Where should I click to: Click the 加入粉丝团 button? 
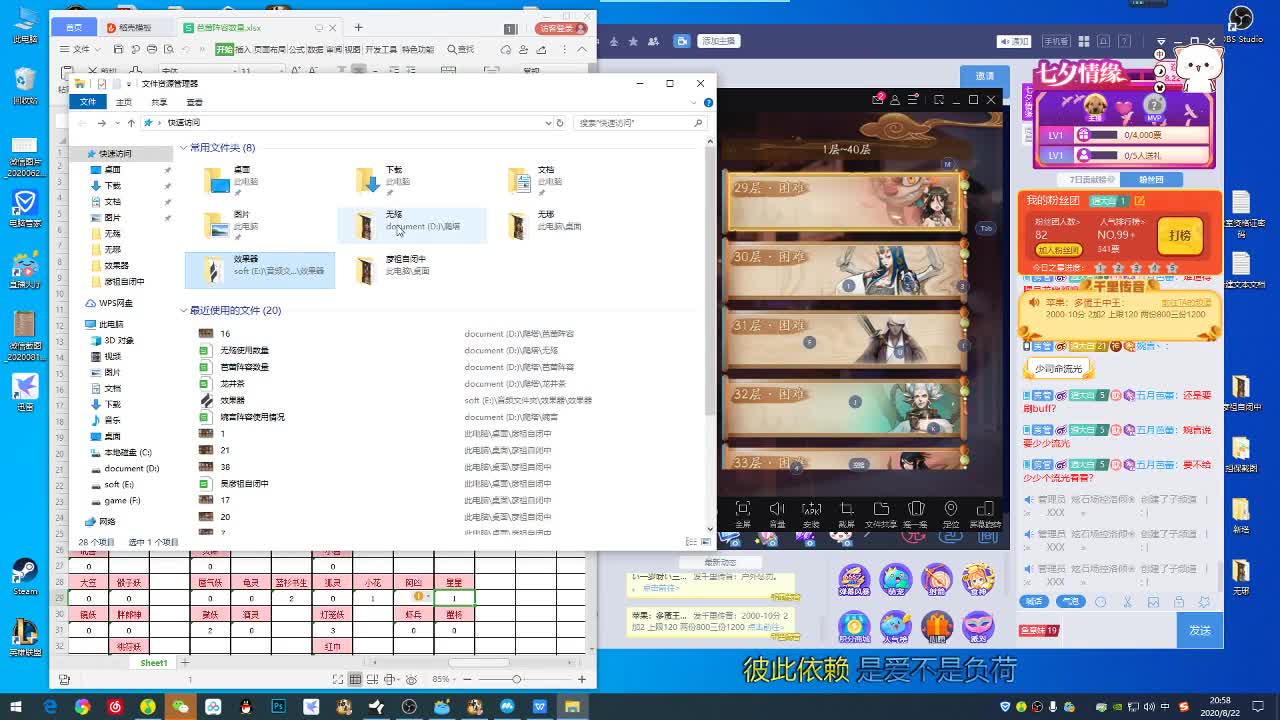point(1059,250)
